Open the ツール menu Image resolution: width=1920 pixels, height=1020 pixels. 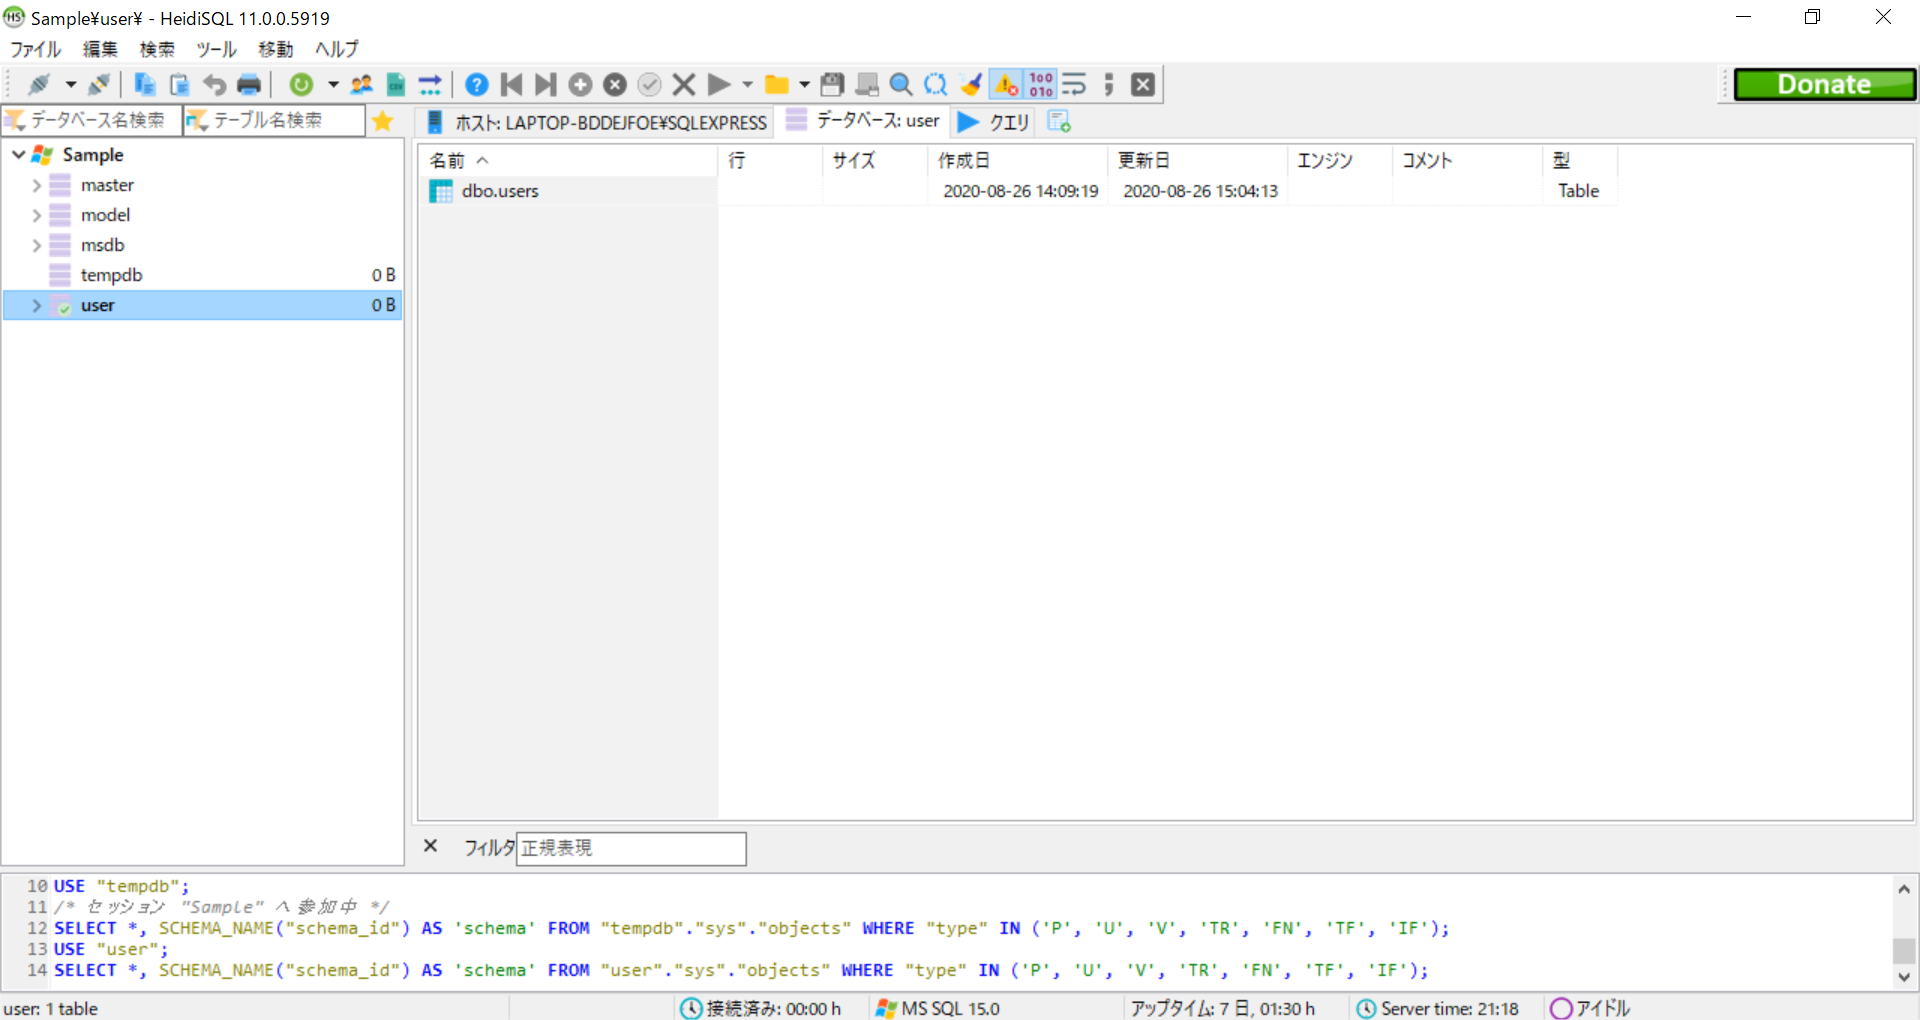216,49
